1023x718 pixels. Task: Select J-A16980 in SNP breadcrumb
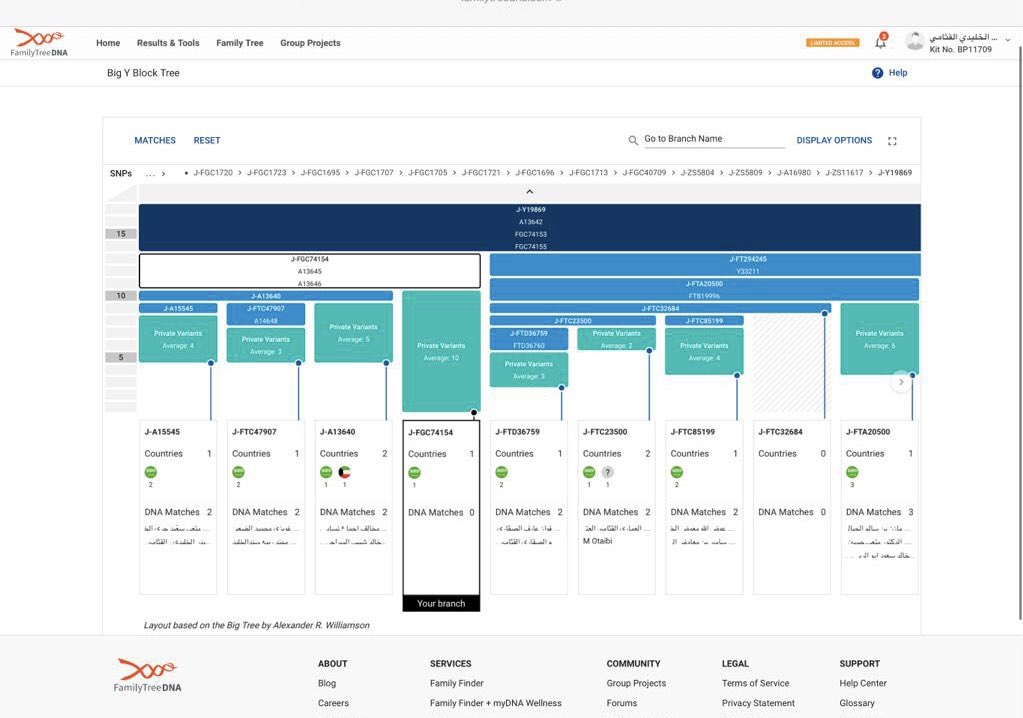(794, 173)
